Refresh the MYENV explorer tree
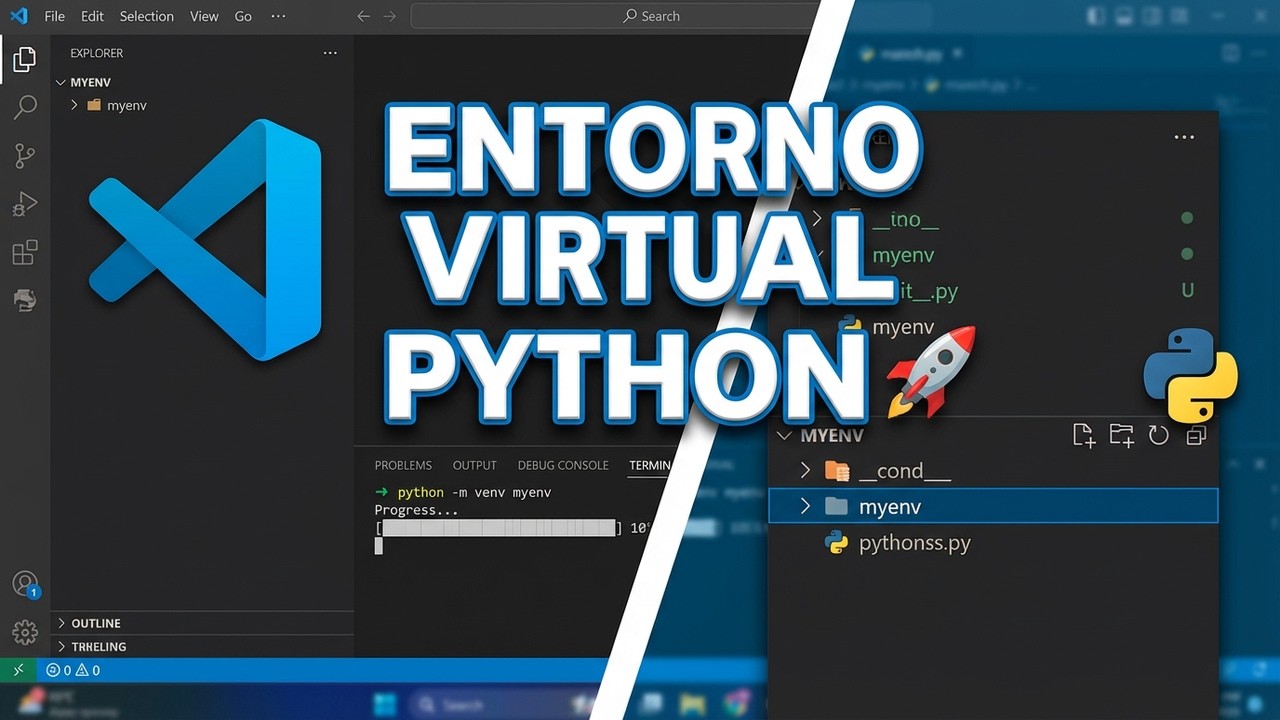 [1159, 435]
